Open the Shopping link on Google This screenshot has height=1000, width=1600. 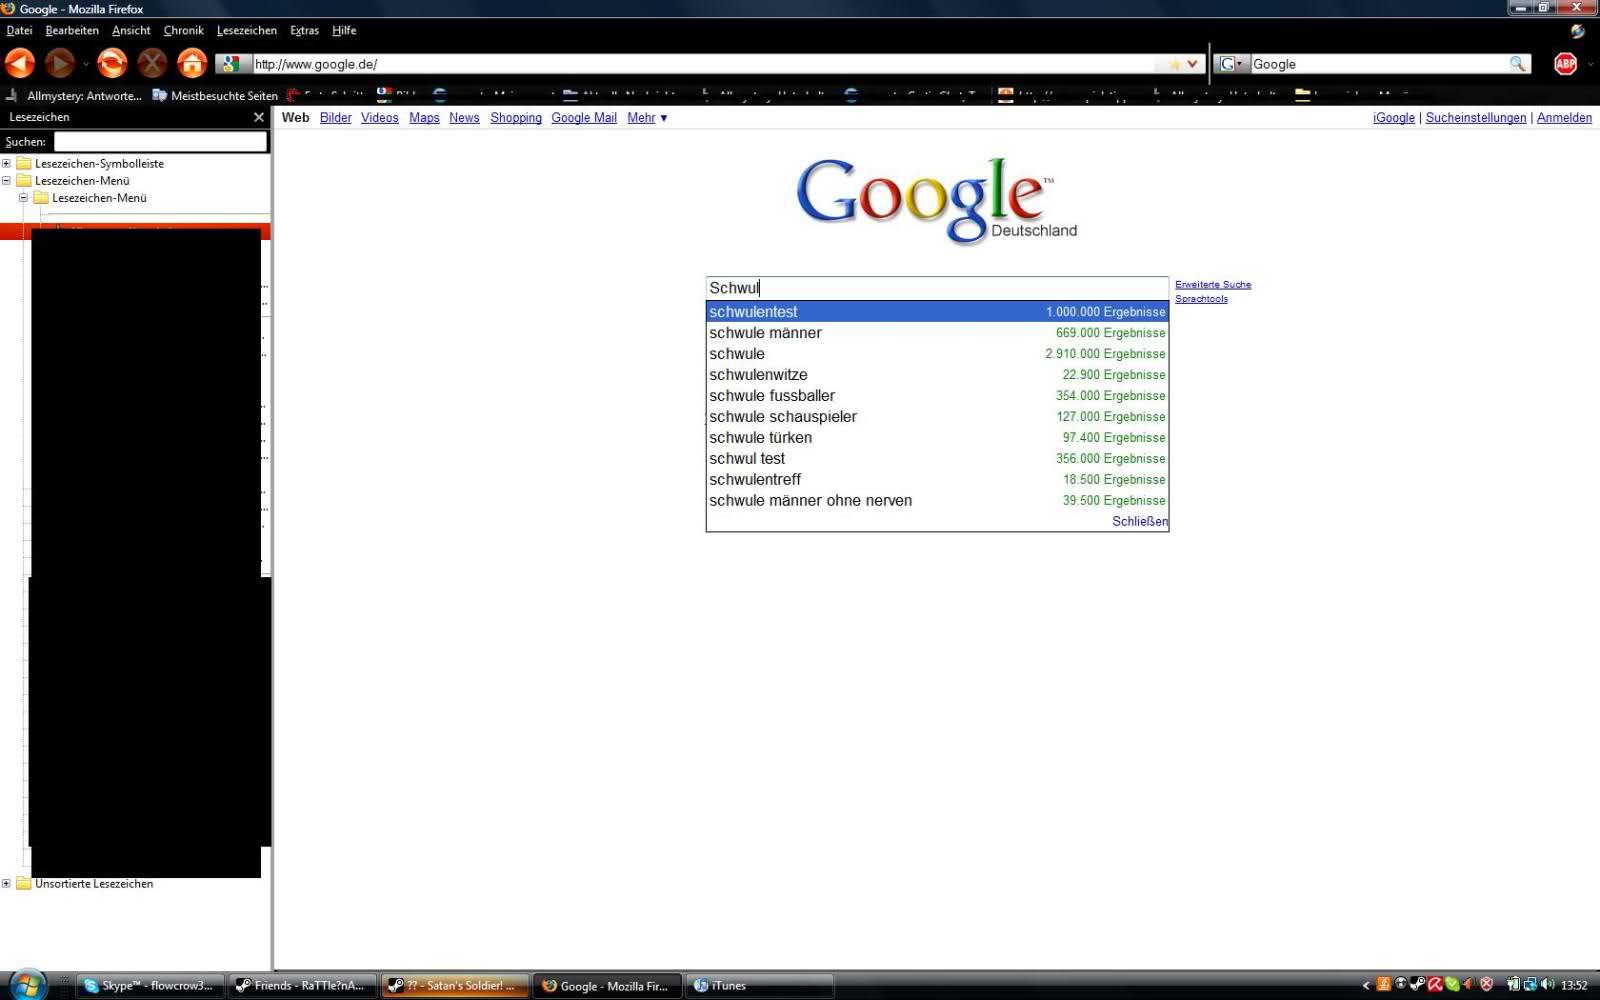tap(516, 118)
